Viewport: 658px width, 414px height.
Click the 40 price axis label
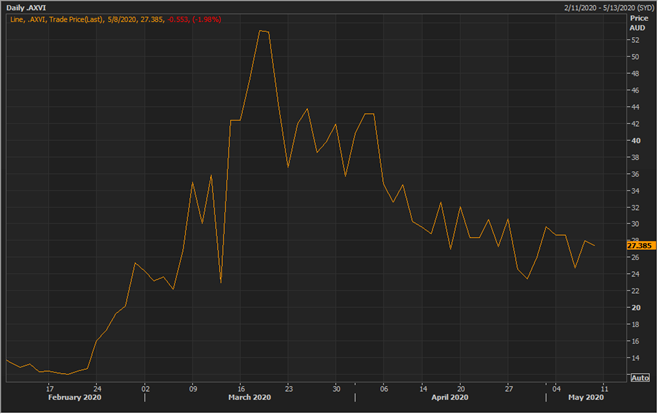636,141
